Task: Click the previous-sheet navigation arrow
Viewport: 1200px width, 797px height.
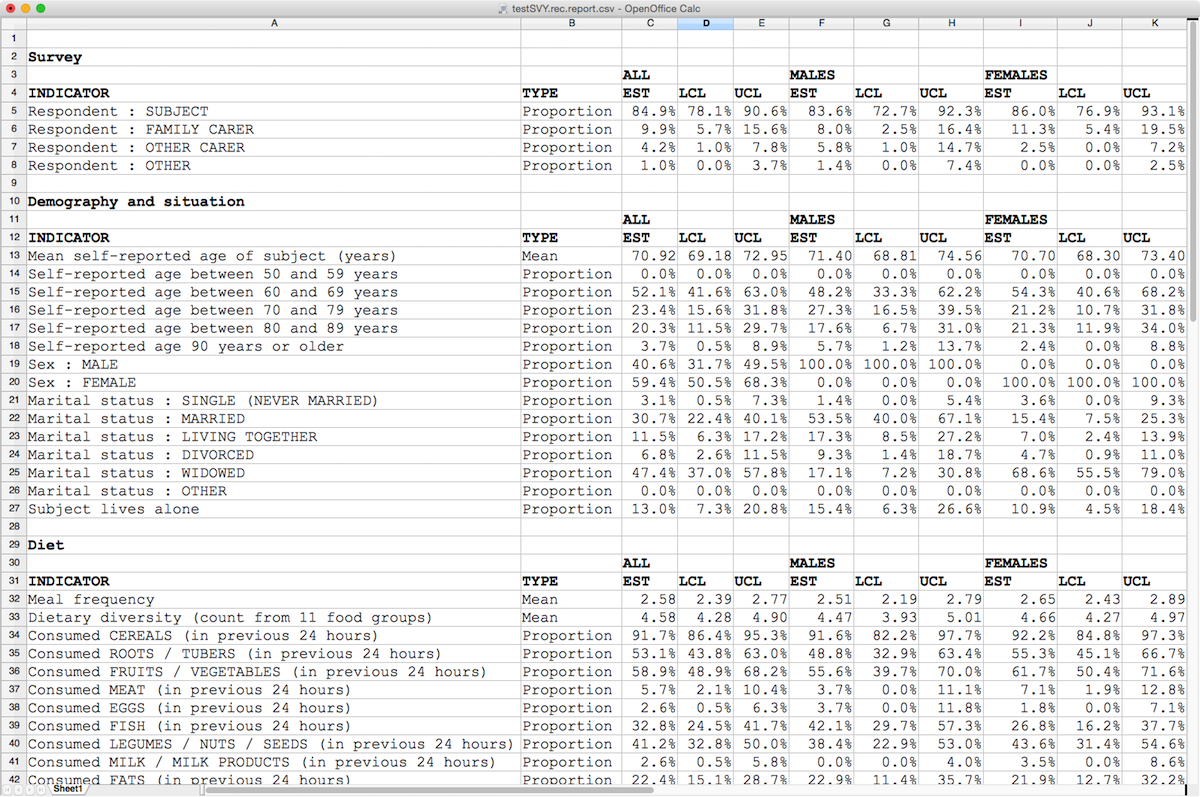Action: click(x=18, y=789)
